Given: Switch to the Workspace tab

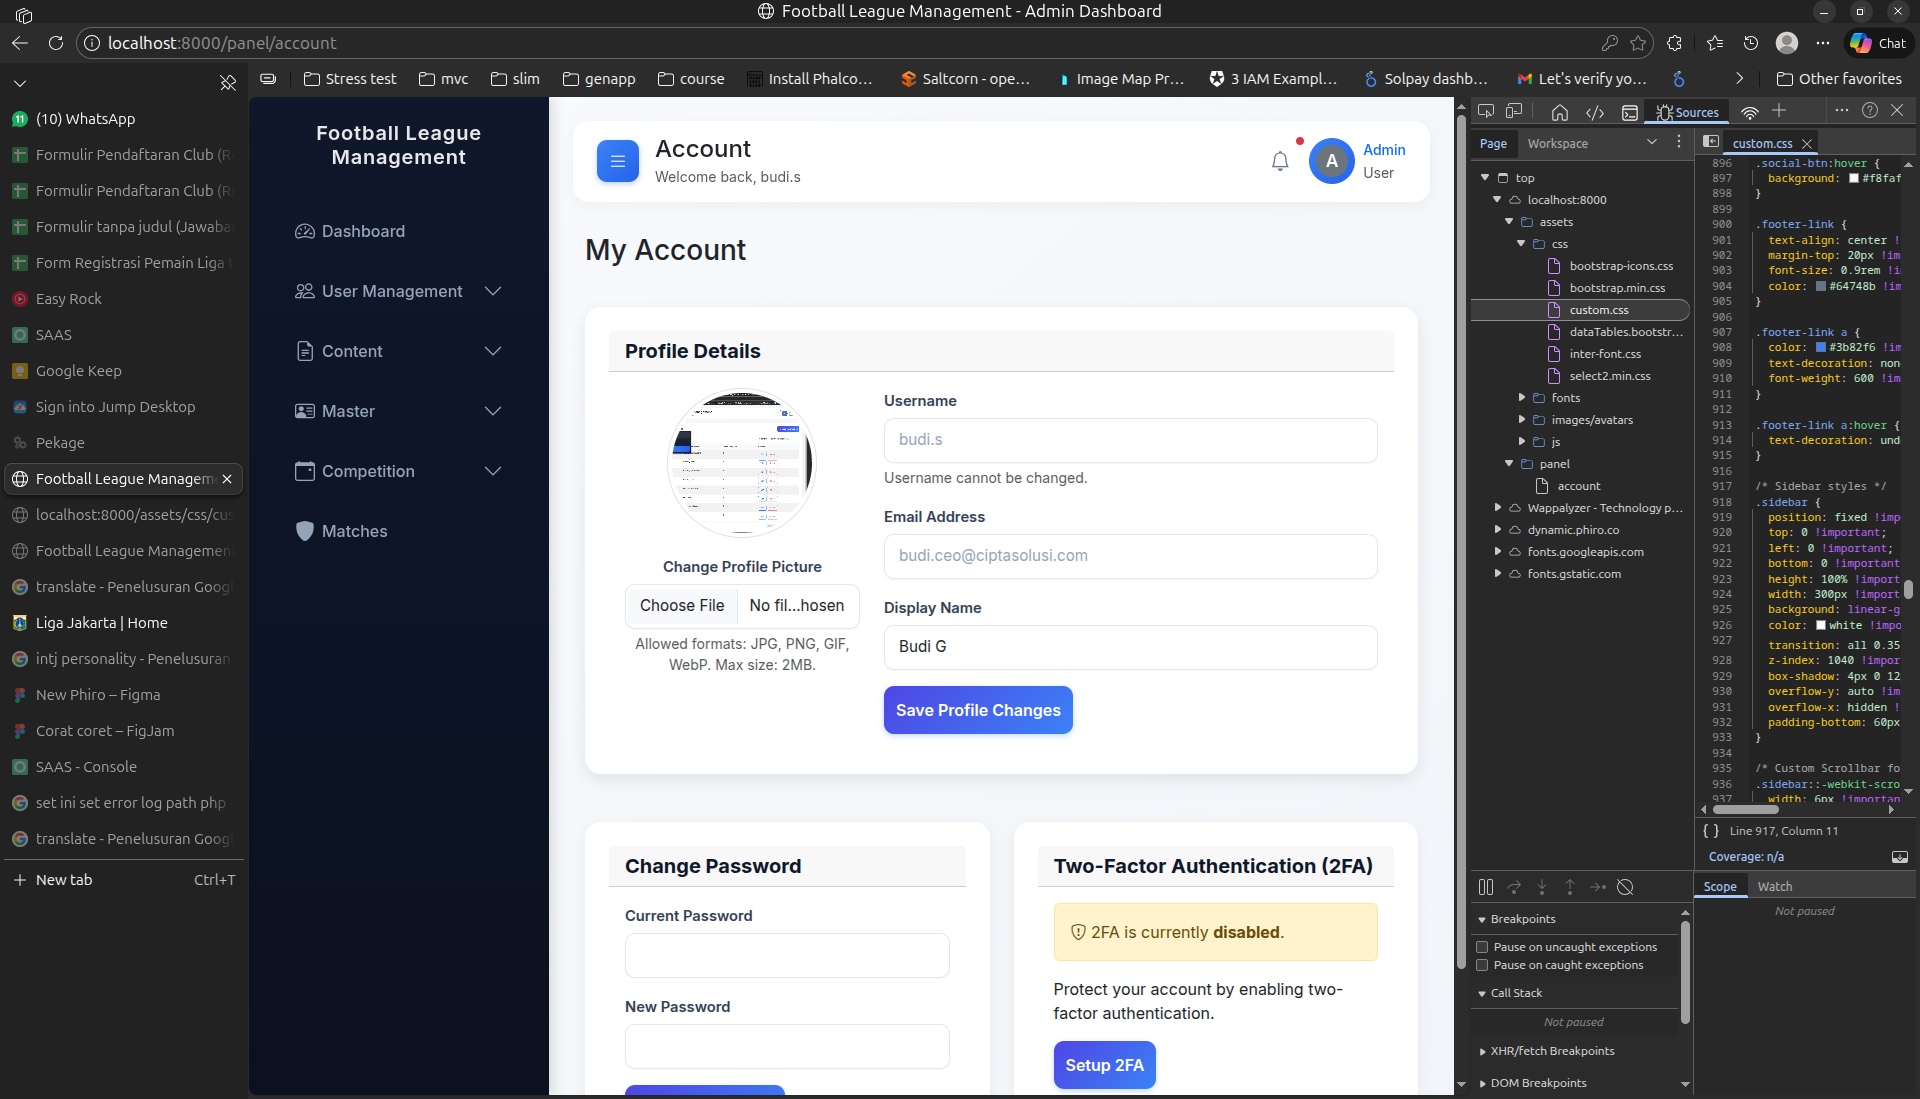Looking at the screenshot, I should click(1557, 143).
